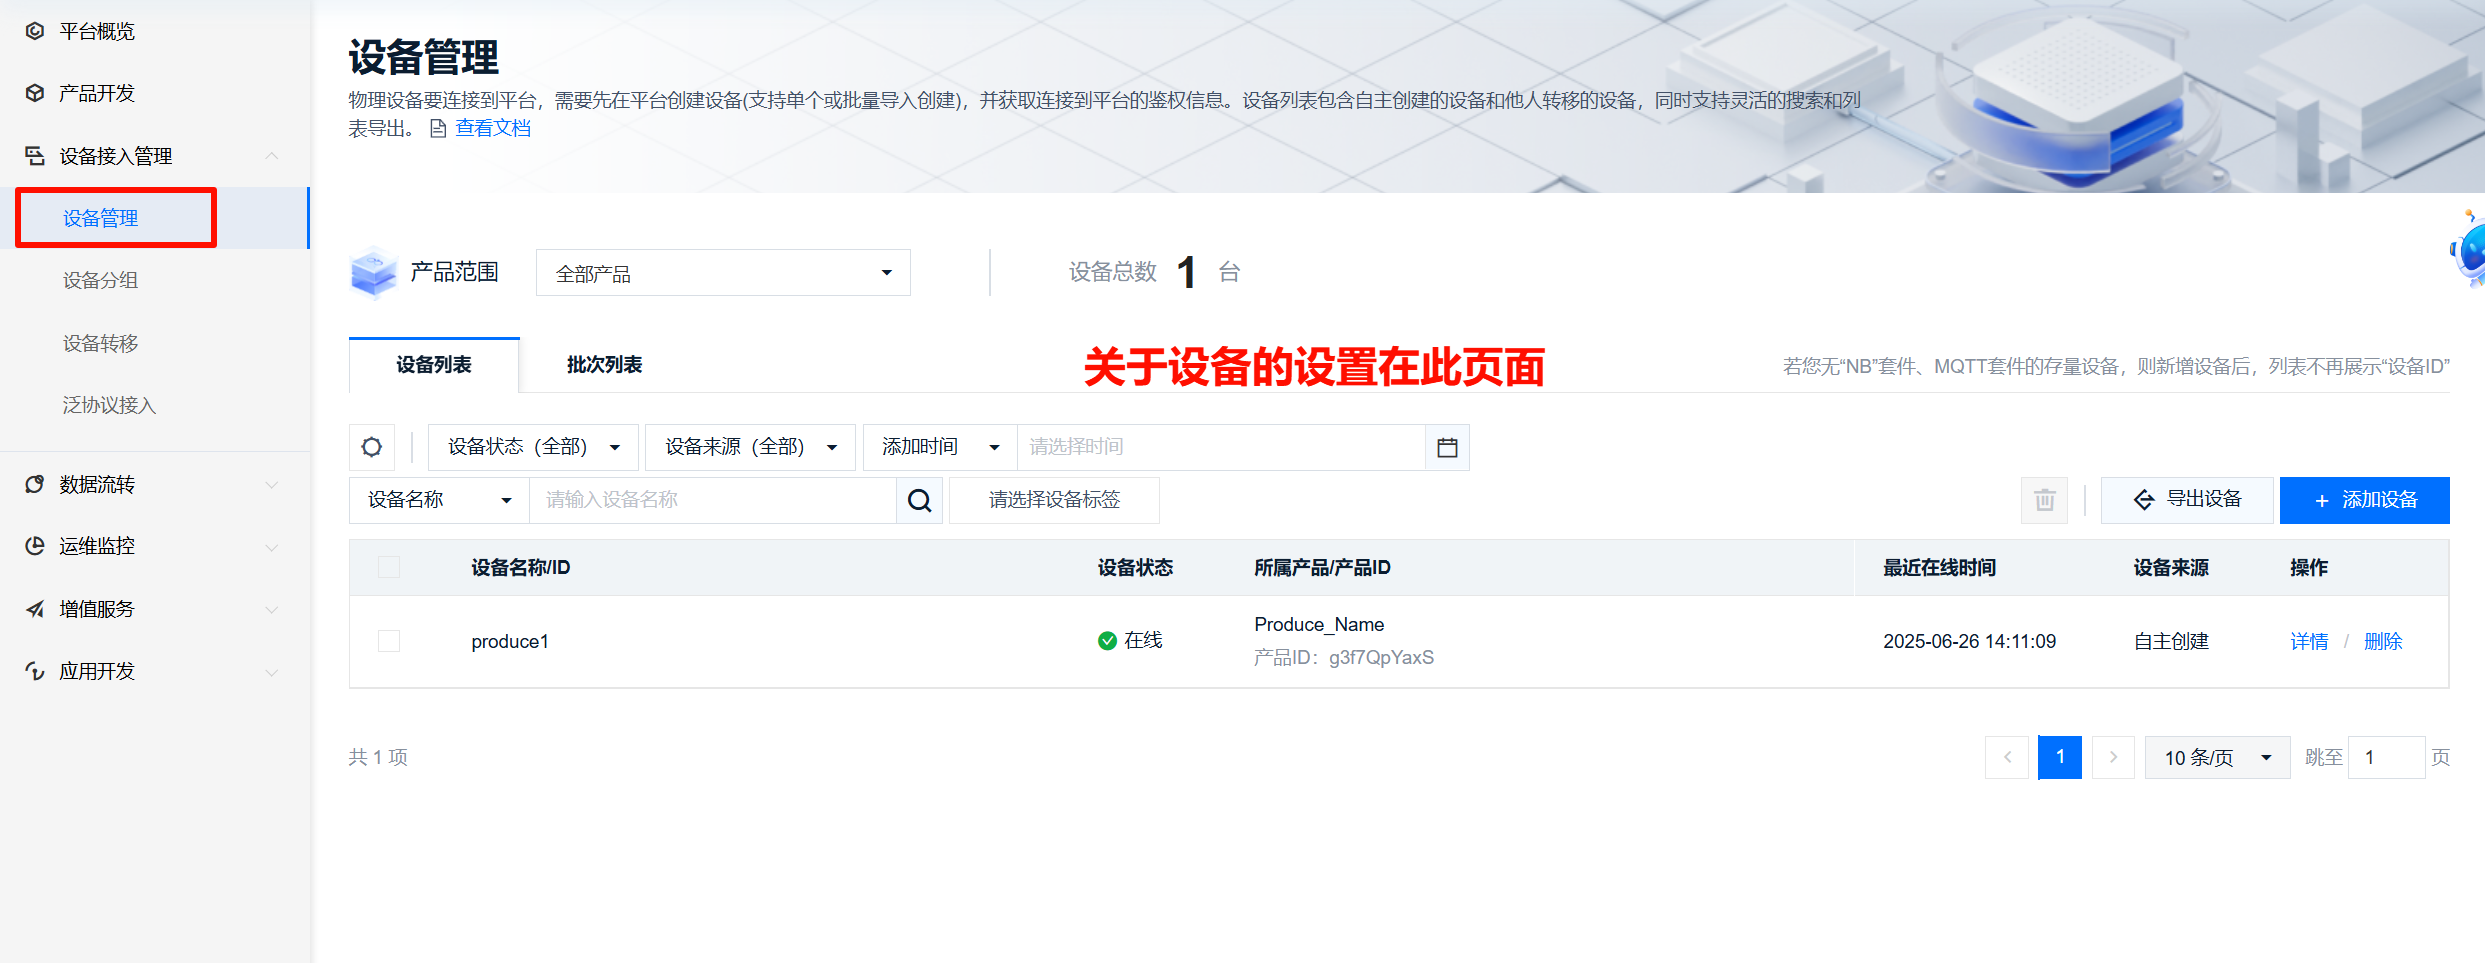Image resolution: width=2485 pixels, height=963 pixels.
Task: Click the 数据流转 sidebar icon
Action: [x=35, y=485]
